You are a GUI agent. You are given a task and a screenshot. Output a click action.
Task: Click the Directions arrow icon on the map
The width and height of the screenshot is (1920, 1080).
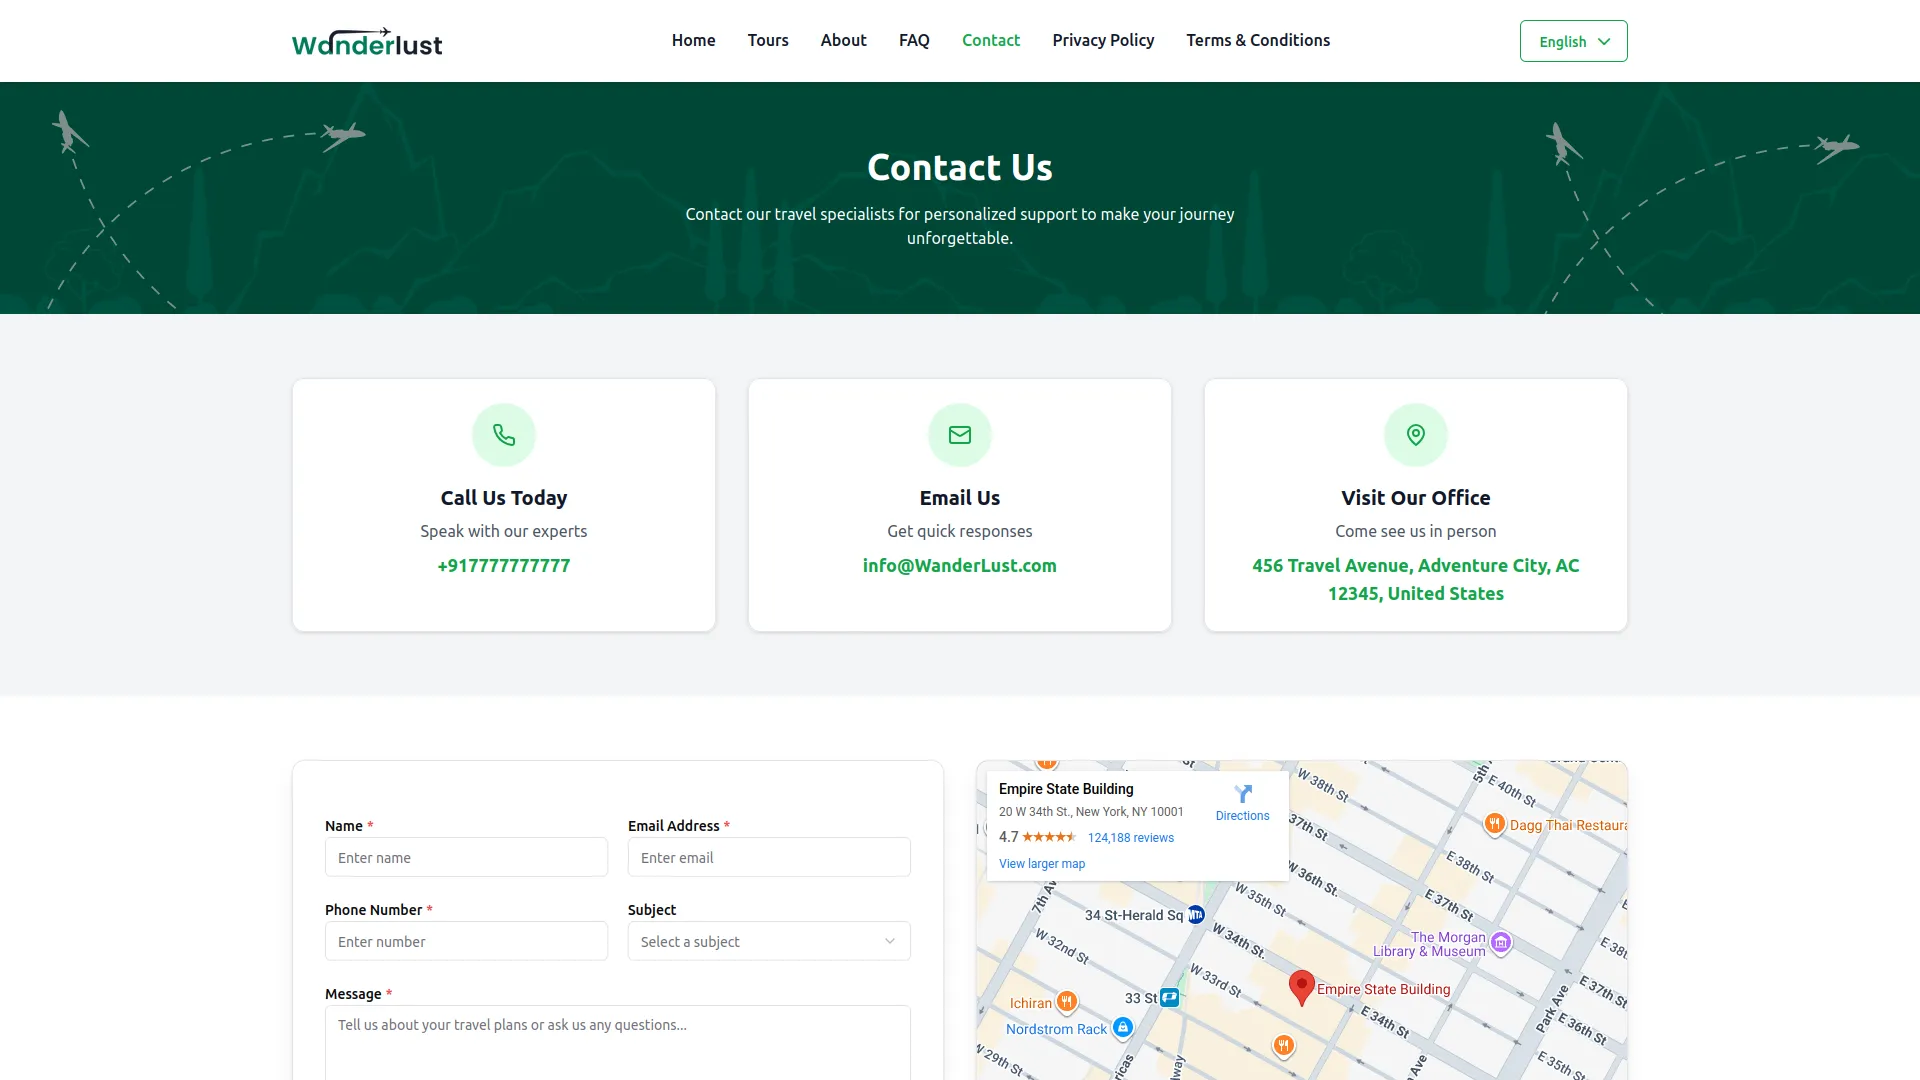(1243, 794)
